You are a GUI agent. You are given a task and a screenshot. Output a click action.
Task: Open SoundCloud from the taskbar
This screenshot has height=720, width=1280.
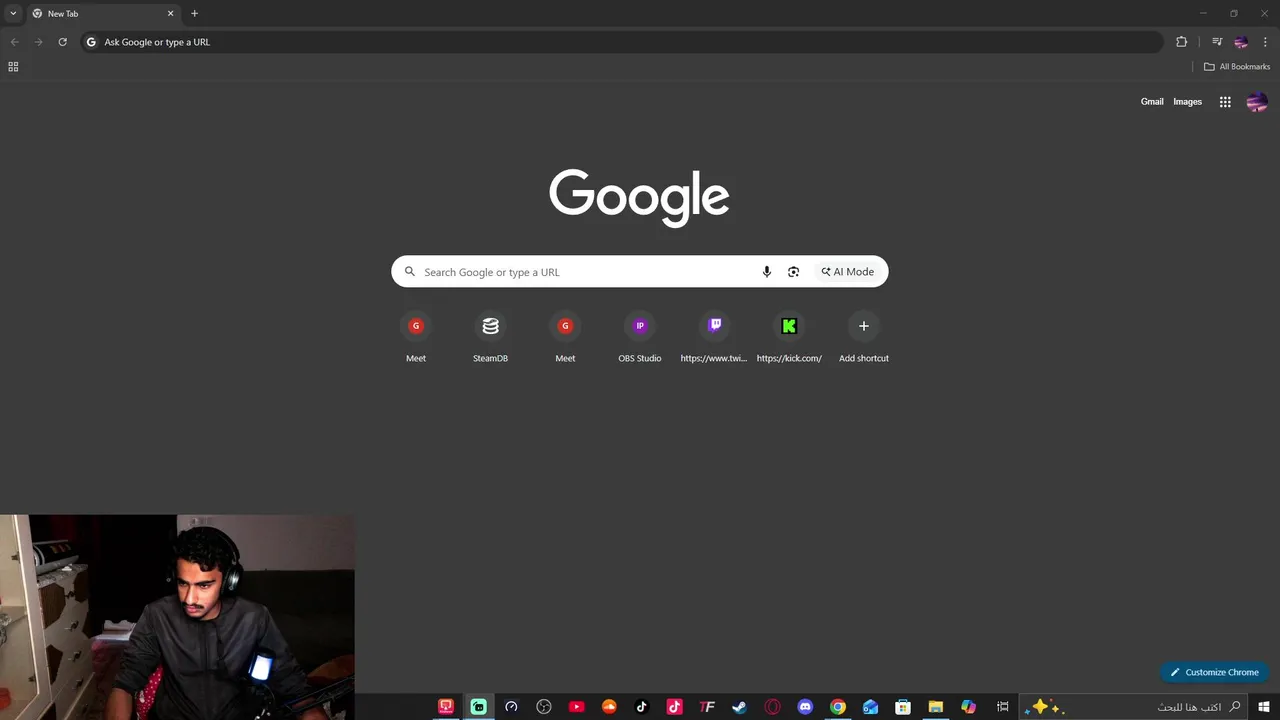pyautogui.click(x=609, y=707)
